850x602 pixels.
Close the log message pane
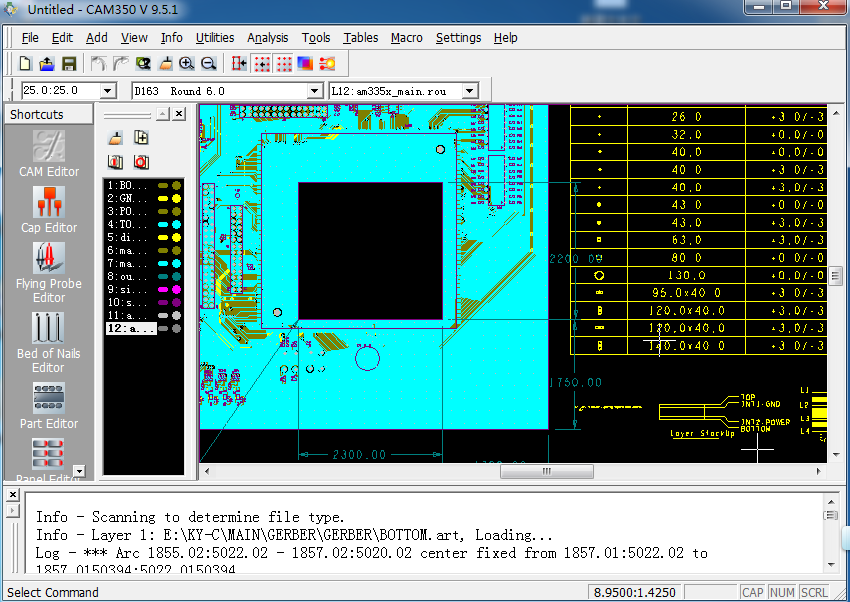[x=12, y=494]
